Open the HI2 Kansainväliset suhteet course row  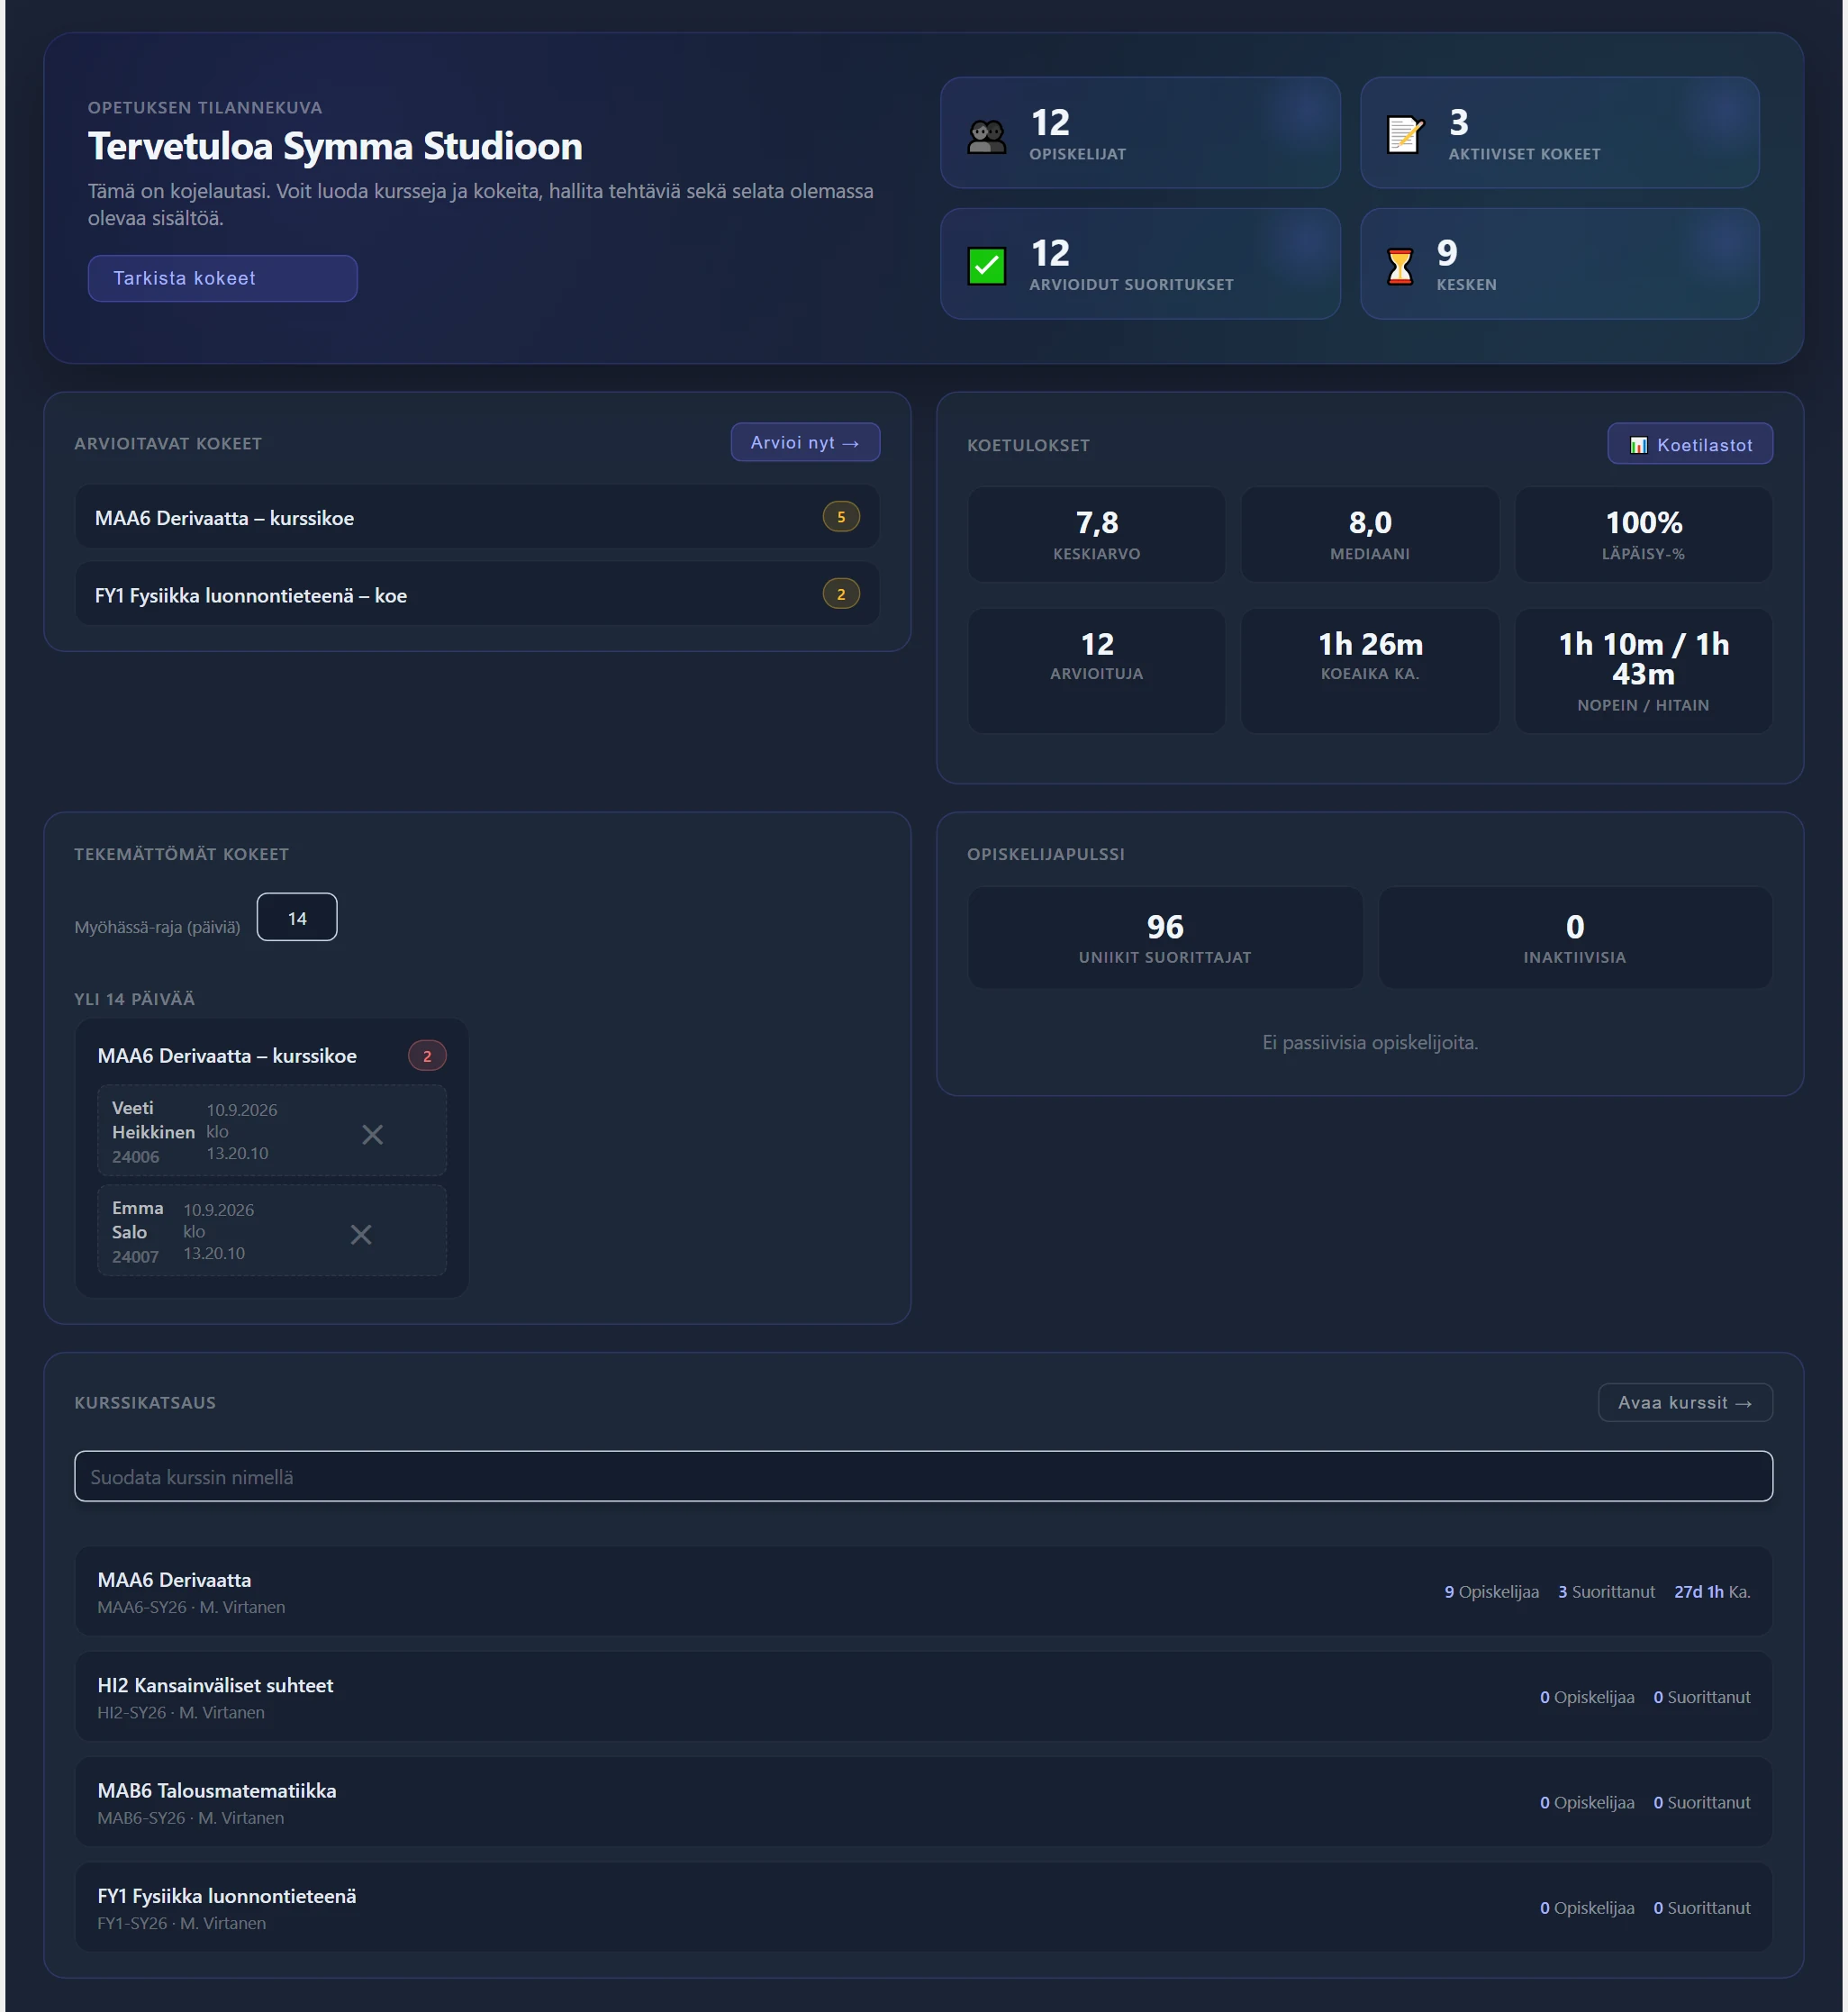point(923,1696)
